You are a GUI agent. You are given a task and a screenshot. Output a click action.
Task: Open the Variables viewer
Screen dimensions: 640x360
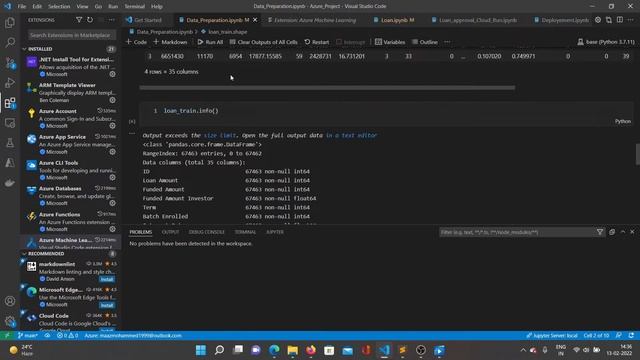tap(390, 42)
